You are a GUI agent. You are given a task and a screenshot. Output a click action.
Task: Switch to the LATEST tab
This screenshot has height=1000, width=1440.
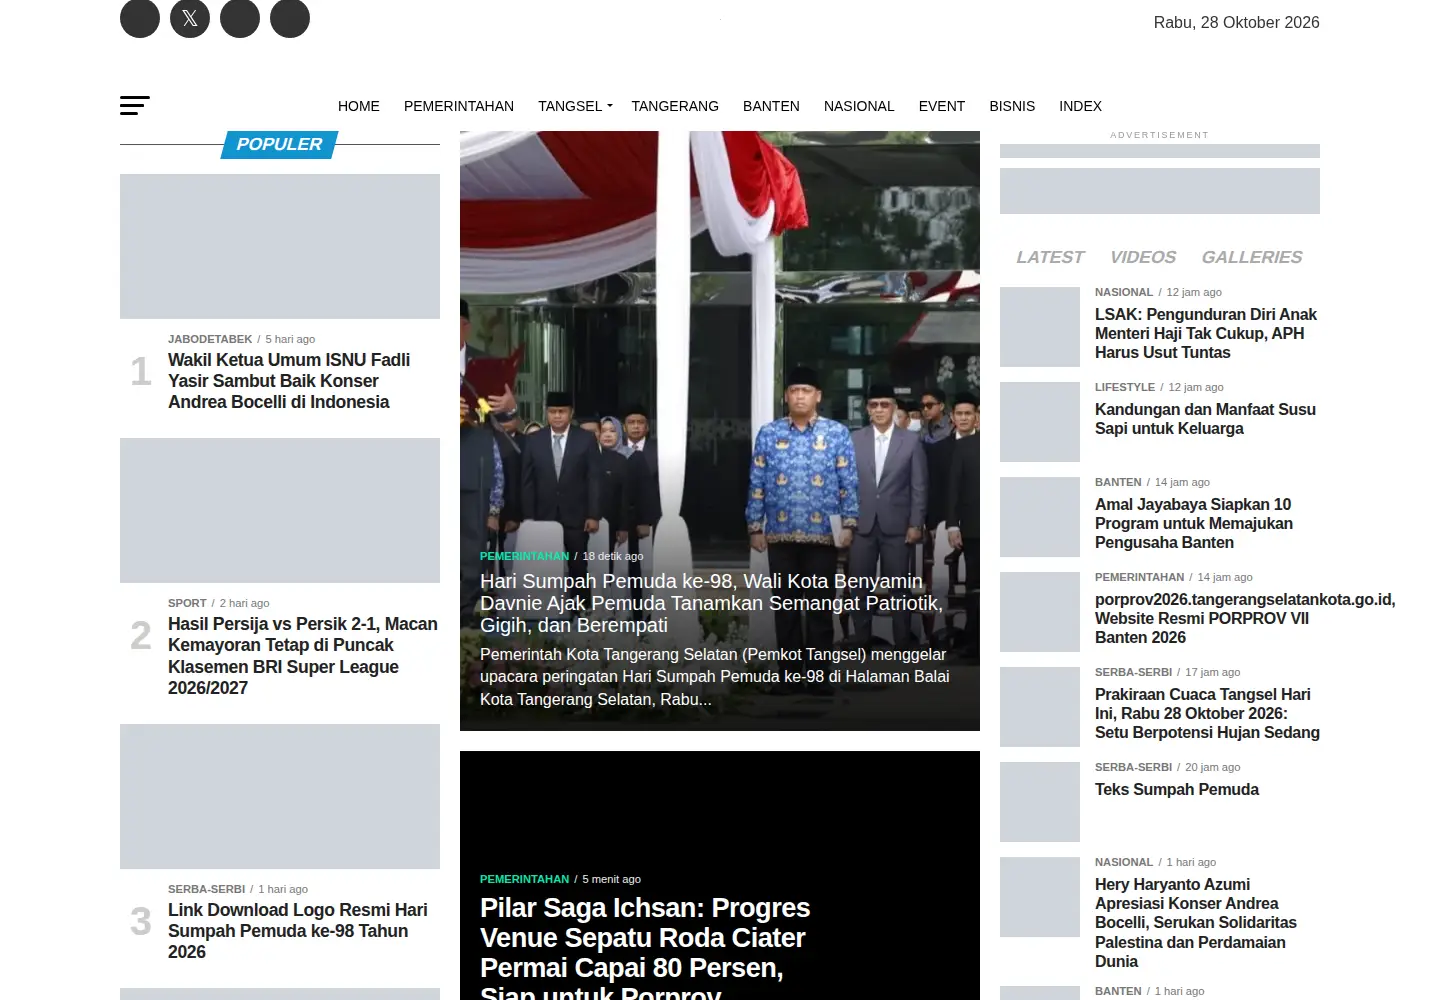pos(1050,257)
